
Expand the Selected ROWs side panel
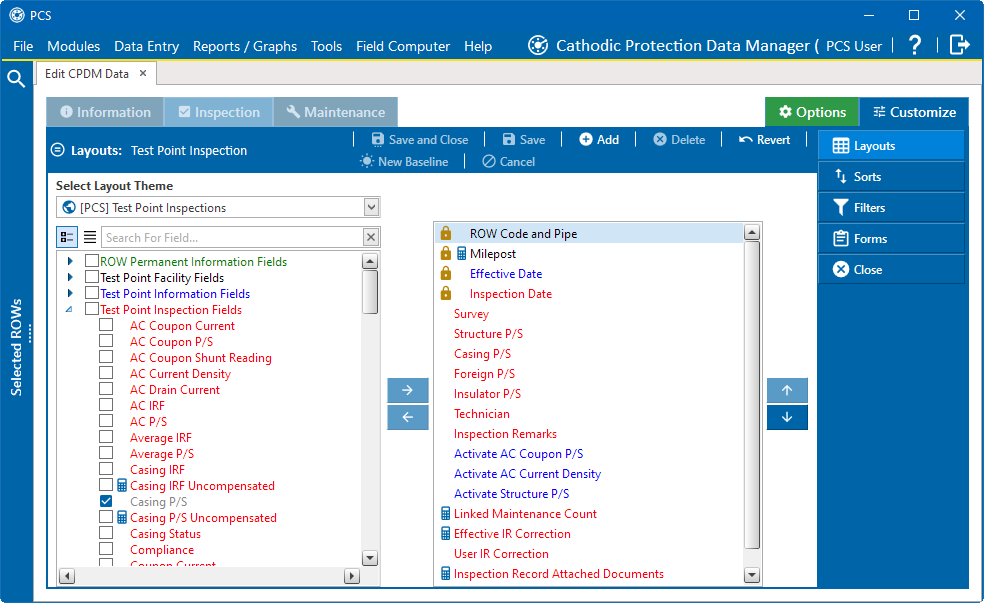(x=16, y=347)
